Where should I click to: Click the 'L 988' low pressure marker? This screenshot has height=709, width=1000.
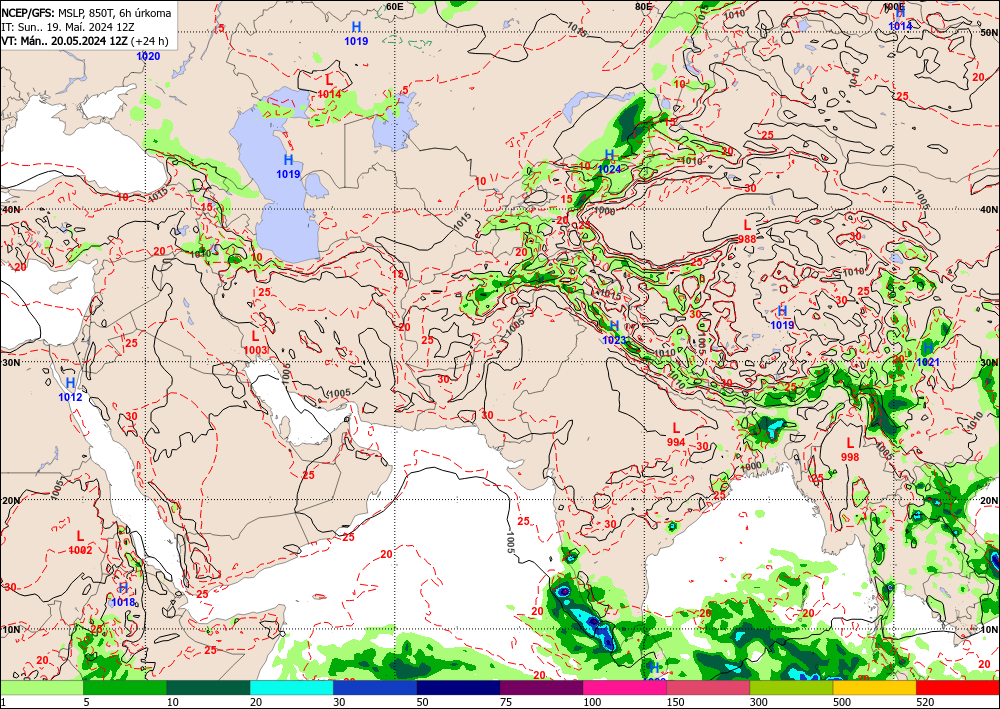tap(747, 231)
